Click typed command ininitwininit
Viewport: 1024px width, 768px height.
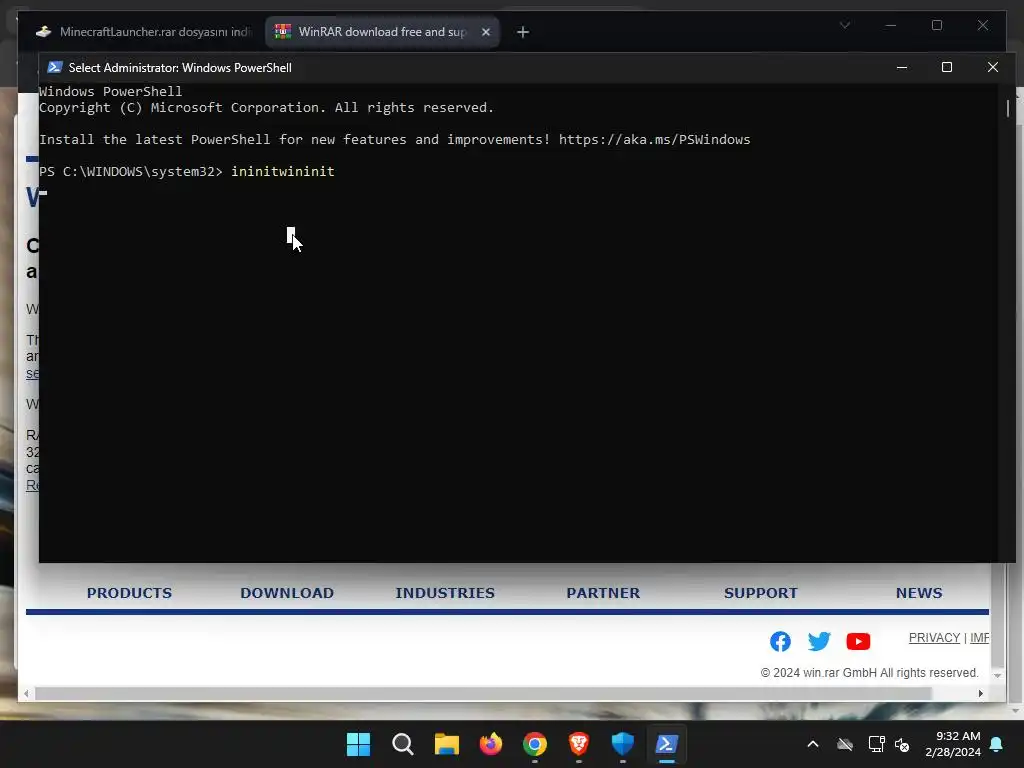(x=283, y=171)
